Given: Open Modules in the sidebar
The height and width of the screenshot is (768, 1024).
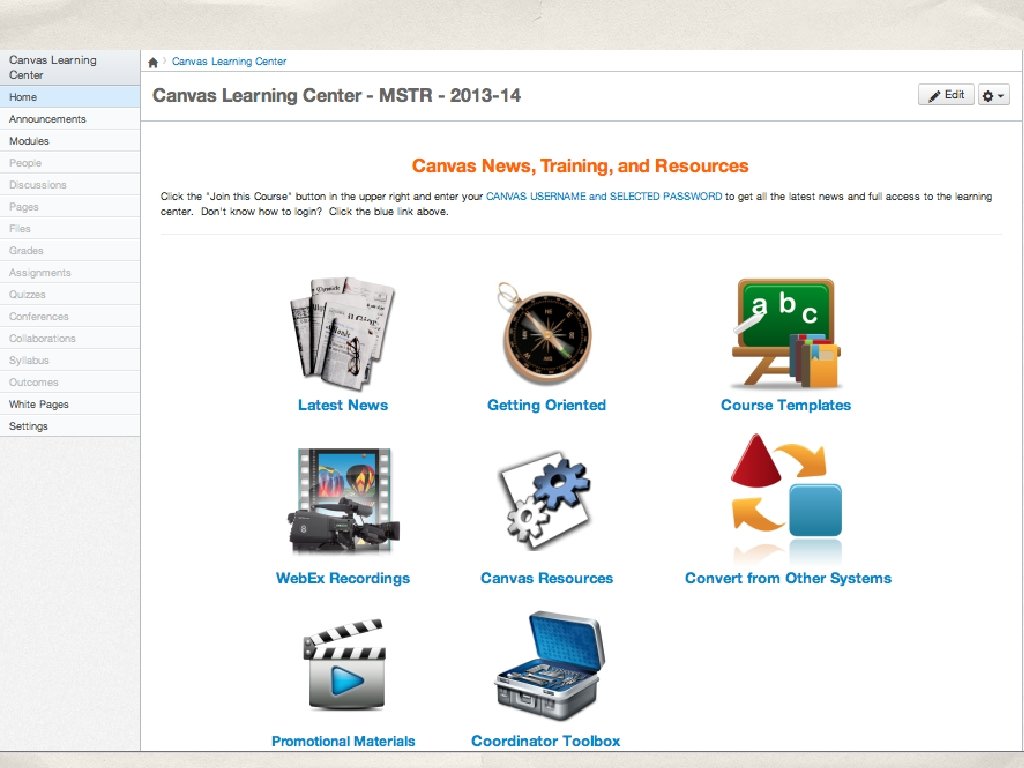Looking at the screenshot, I should [x=70, y=141].
